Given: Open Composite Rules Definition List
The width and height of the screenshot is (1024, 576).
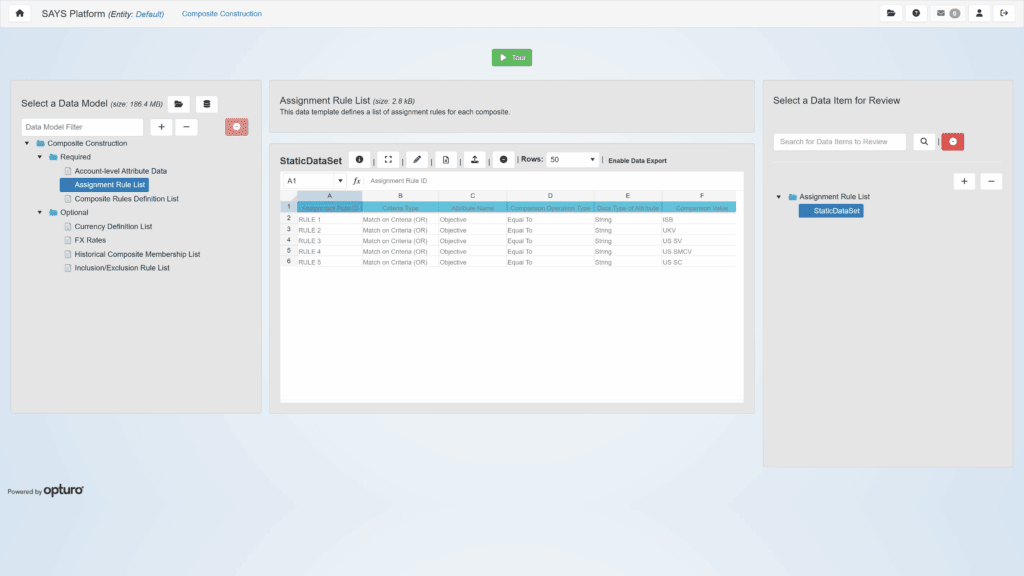Looking at the screenshot, I should [126, 199].
